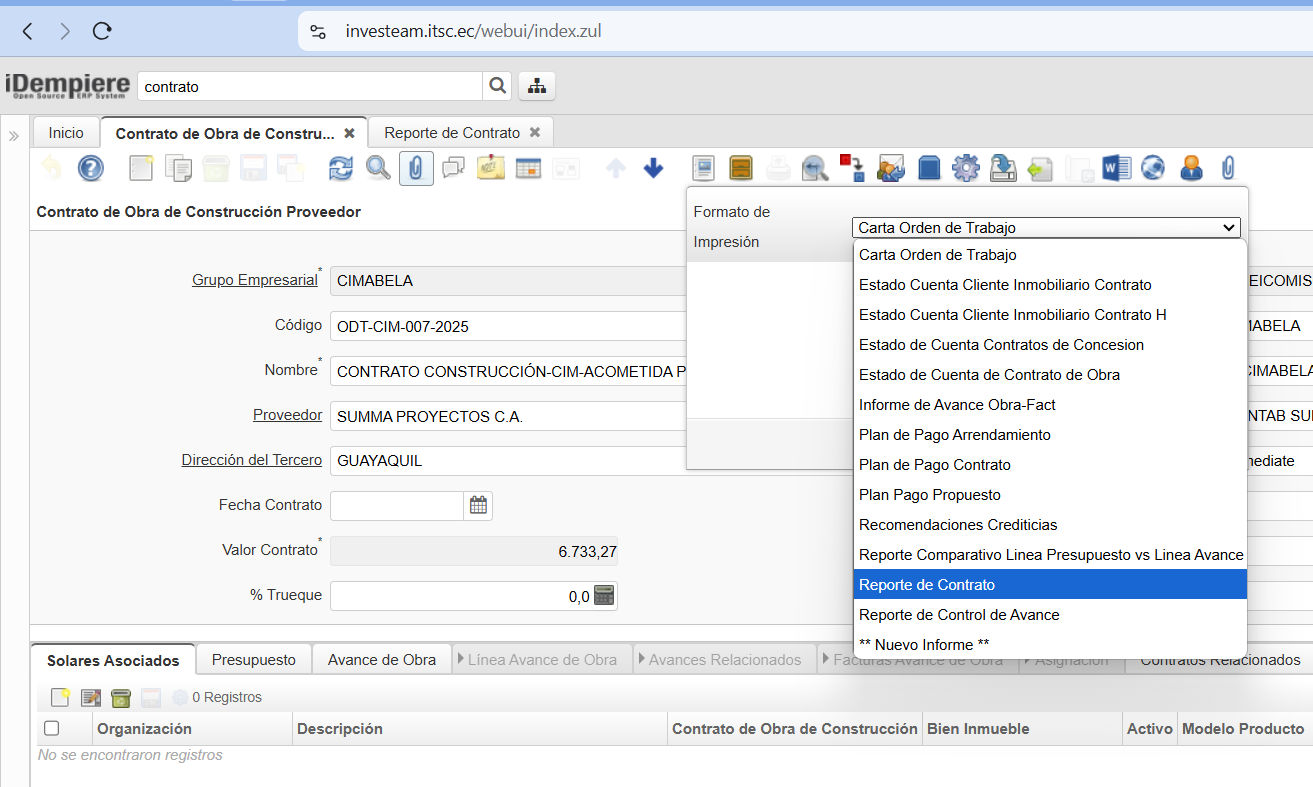Viewport: 1313px width, 787px height.
Task: Choose 'Plan de Pago Contrato' from list
Action: pos(934,465)
